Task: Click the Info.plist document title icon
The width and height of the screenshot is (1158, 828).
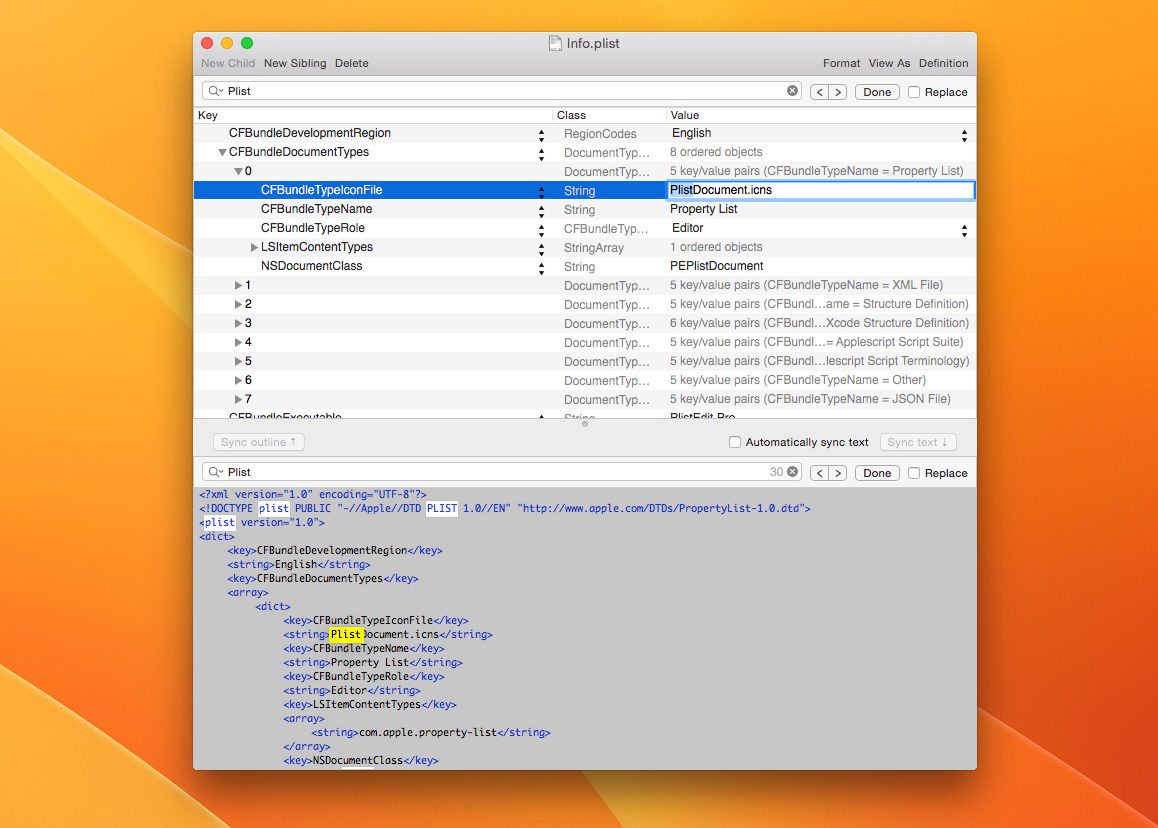Action: tap(555, 43)
